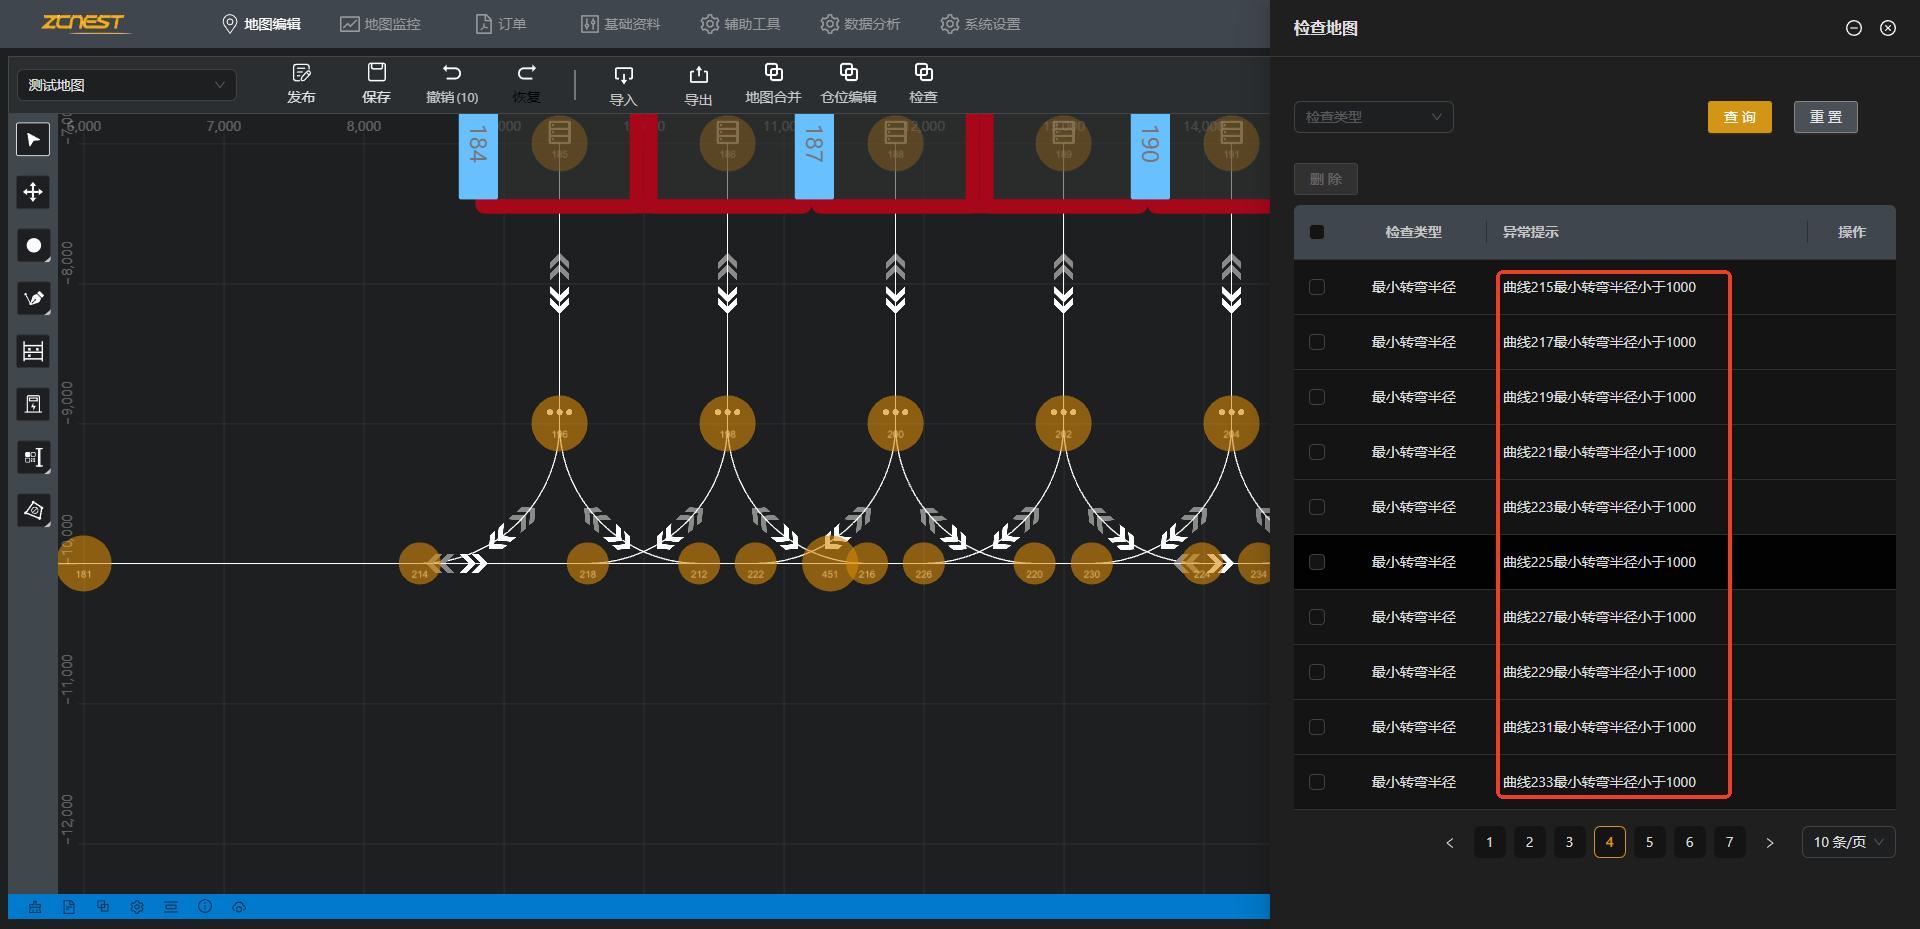Open the document icon in status bar
The width and height of the screenshot is (1920, 929).
69,907
